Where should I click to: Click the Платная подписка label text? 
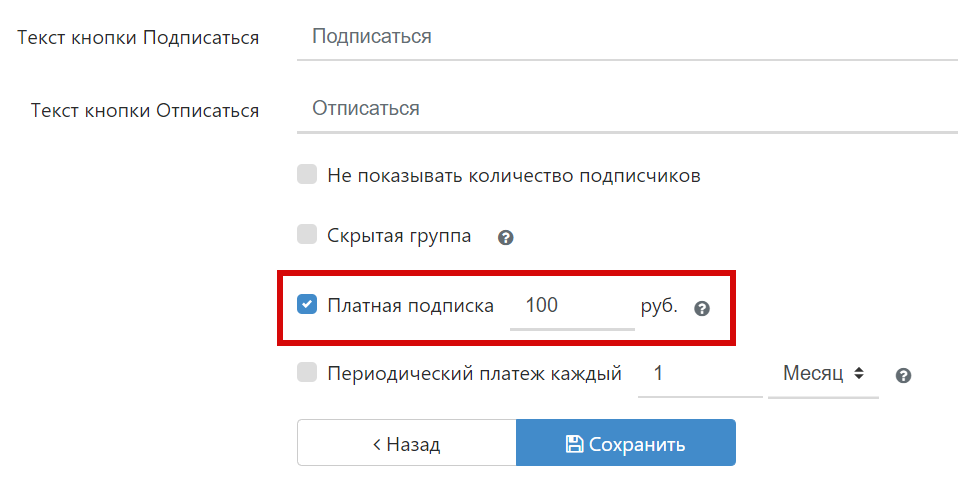(410, 306)
